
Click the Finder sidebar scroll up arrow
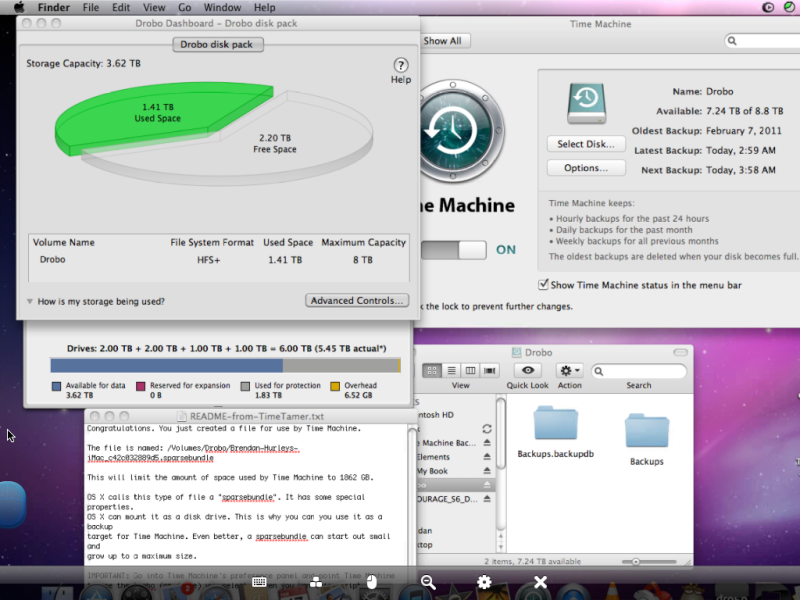point(501,536)
